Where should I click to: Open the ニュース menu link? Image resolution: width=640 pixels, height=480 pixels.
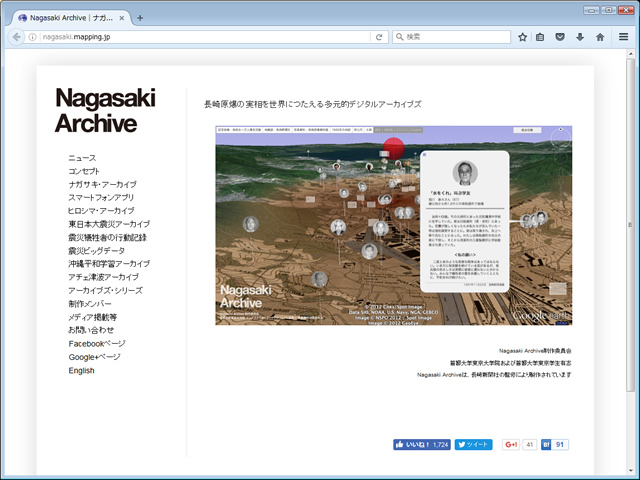tap(82, 158)
